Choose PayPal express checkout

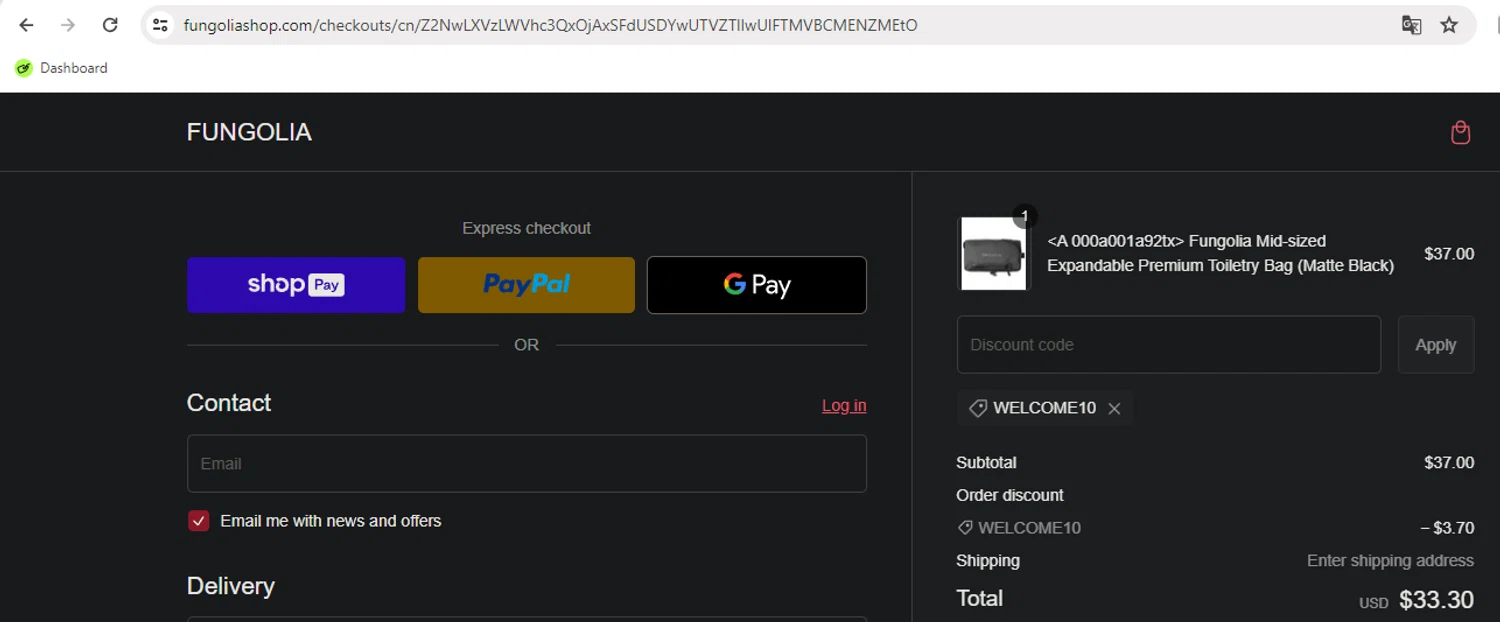click(526, 285)
